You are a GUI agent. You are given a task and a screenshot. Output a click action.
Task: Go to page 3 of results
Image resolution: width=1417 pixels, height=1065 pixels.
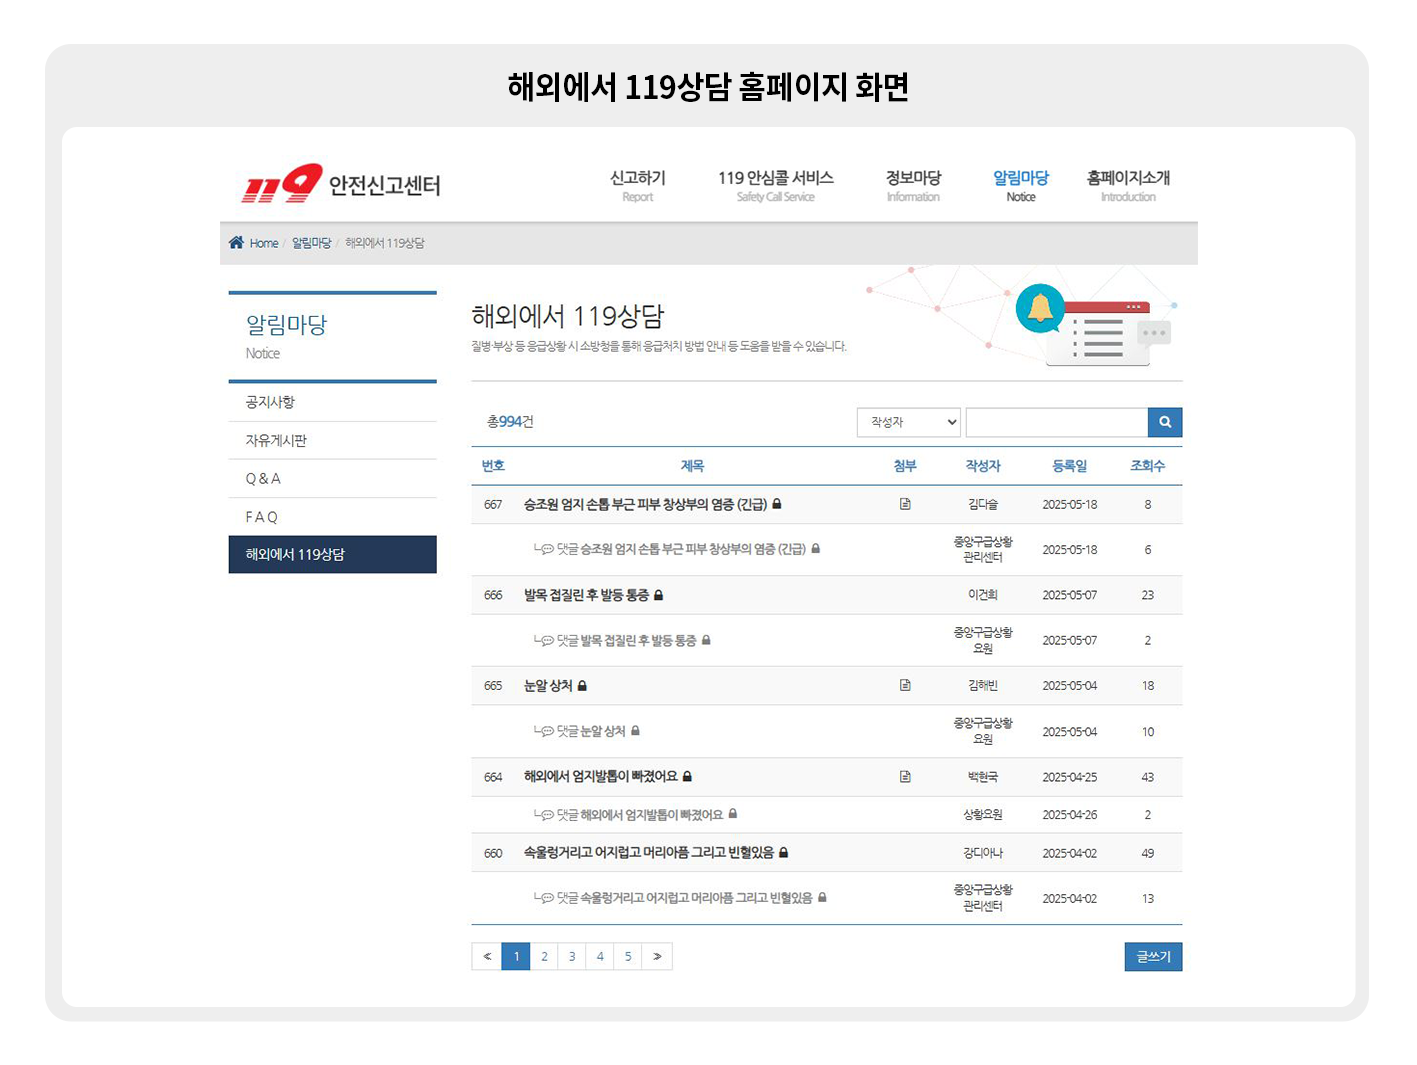572,957
